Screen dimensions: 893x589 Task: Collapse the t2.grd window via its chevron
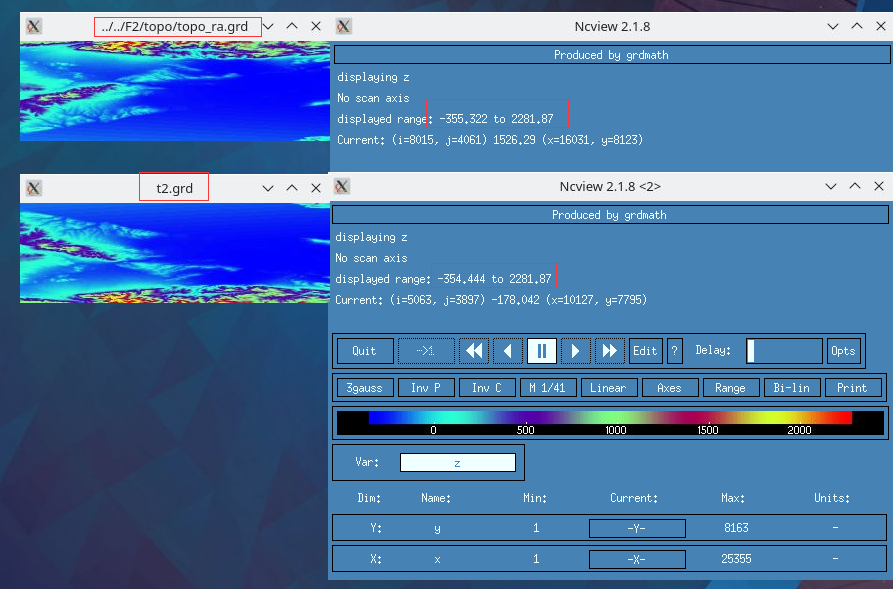pos(267,186)
